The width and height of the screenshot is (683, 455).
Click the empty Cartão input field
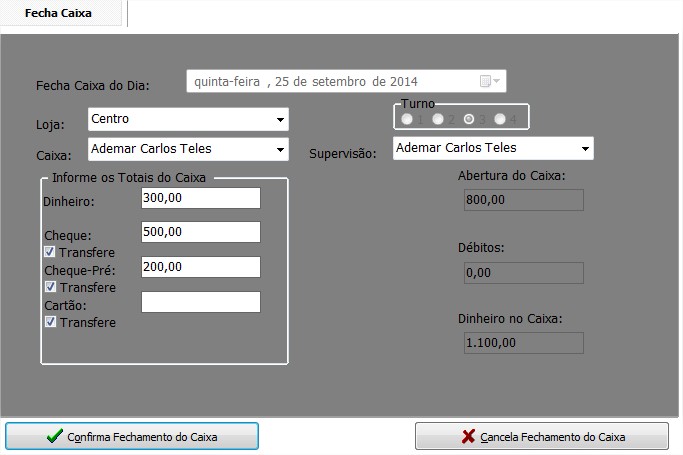[200, 302]
